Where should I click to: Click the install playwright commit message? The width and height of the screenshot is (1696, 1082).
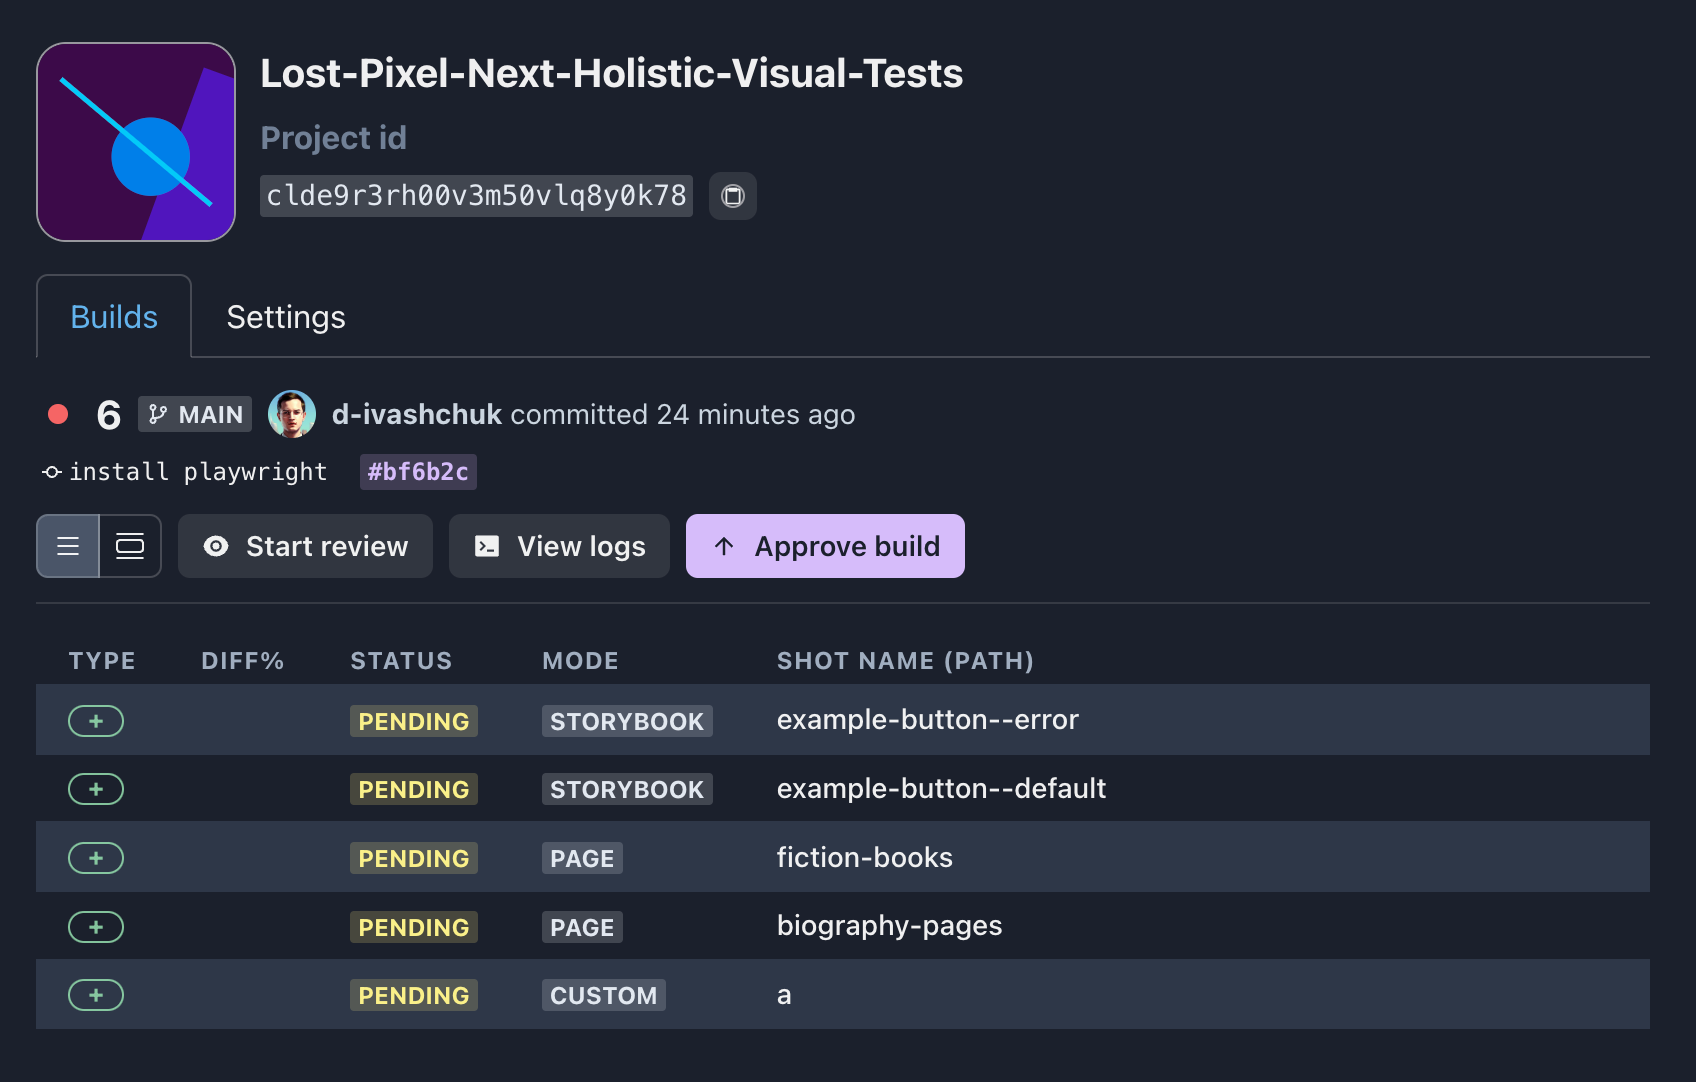[x=198, y=472]
